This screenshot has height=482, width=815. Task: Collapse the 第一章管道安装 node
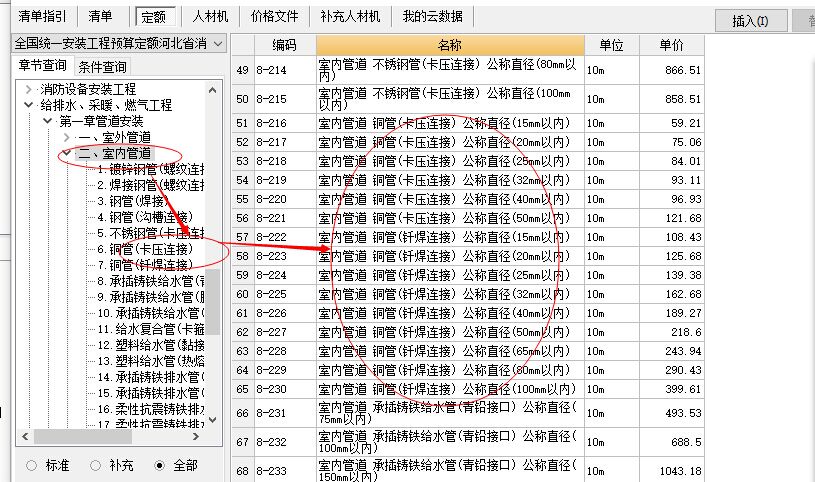[47, 121]
